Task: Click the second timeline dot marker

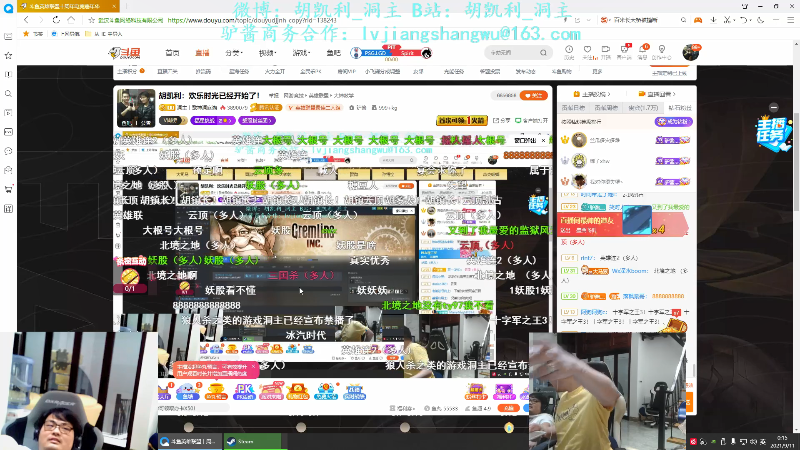Action: 301,427
